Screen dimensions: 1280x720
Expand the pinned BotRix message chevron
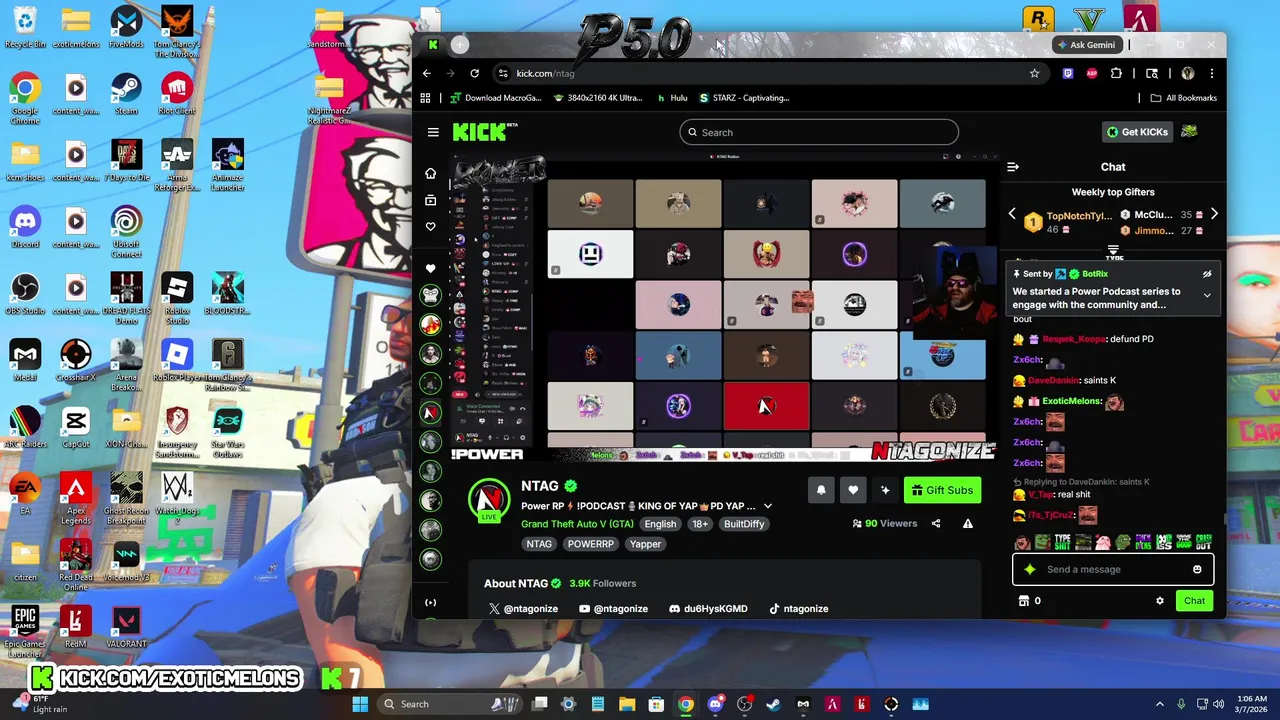click(x=1207, y=296)
